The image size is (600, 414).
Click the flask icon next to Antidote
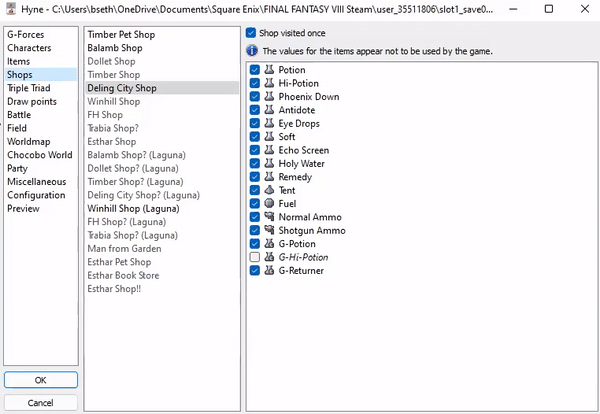click(x=269, y=110)
